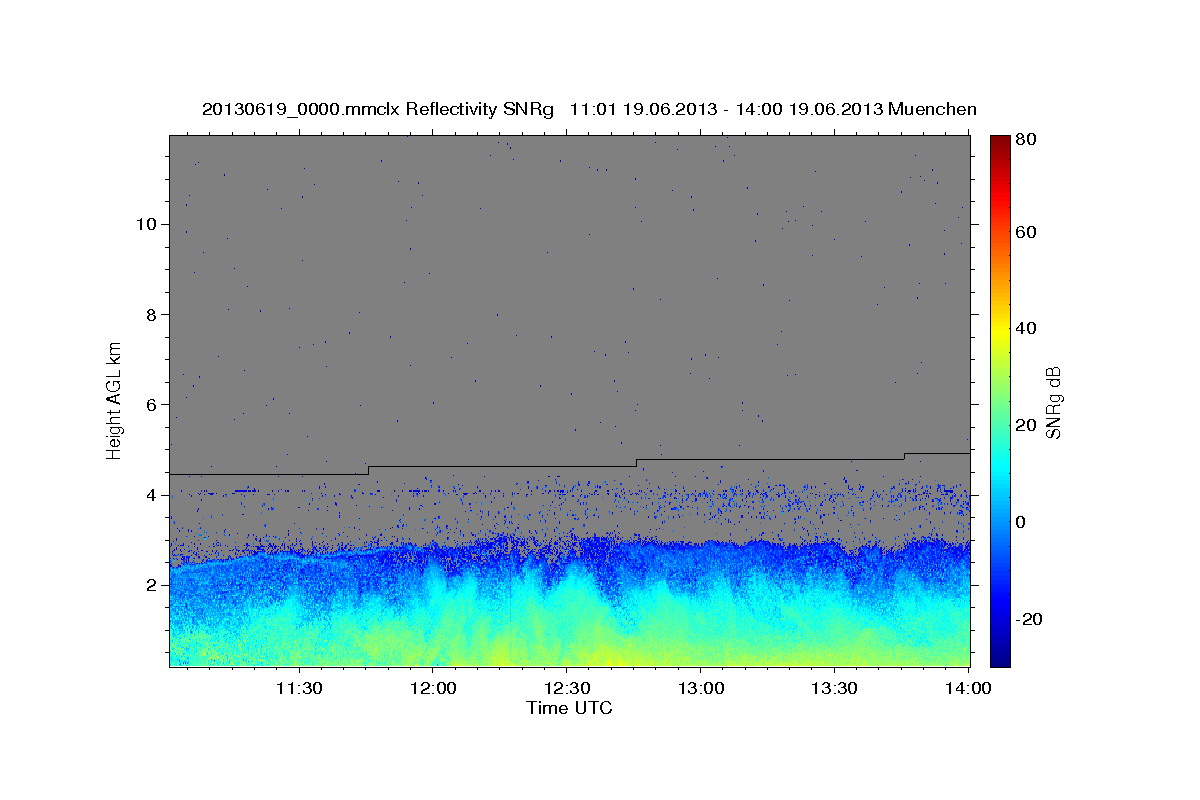
Task: Click the 12:00 time tick label
Action: [434, 688]
